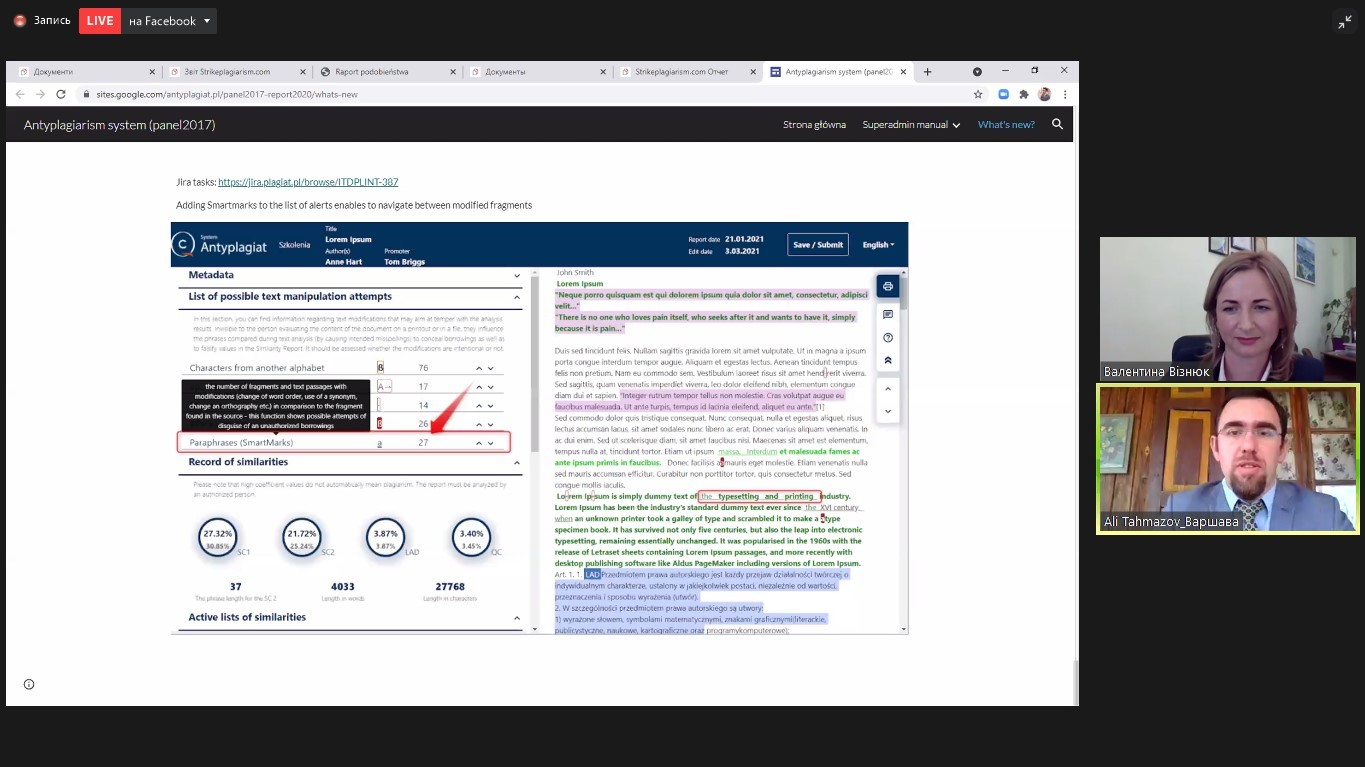Switch to Звіт Strikeplagiarism.com tab
Image resolution: width=1365 pixels, height=767 pixels.
235,72
